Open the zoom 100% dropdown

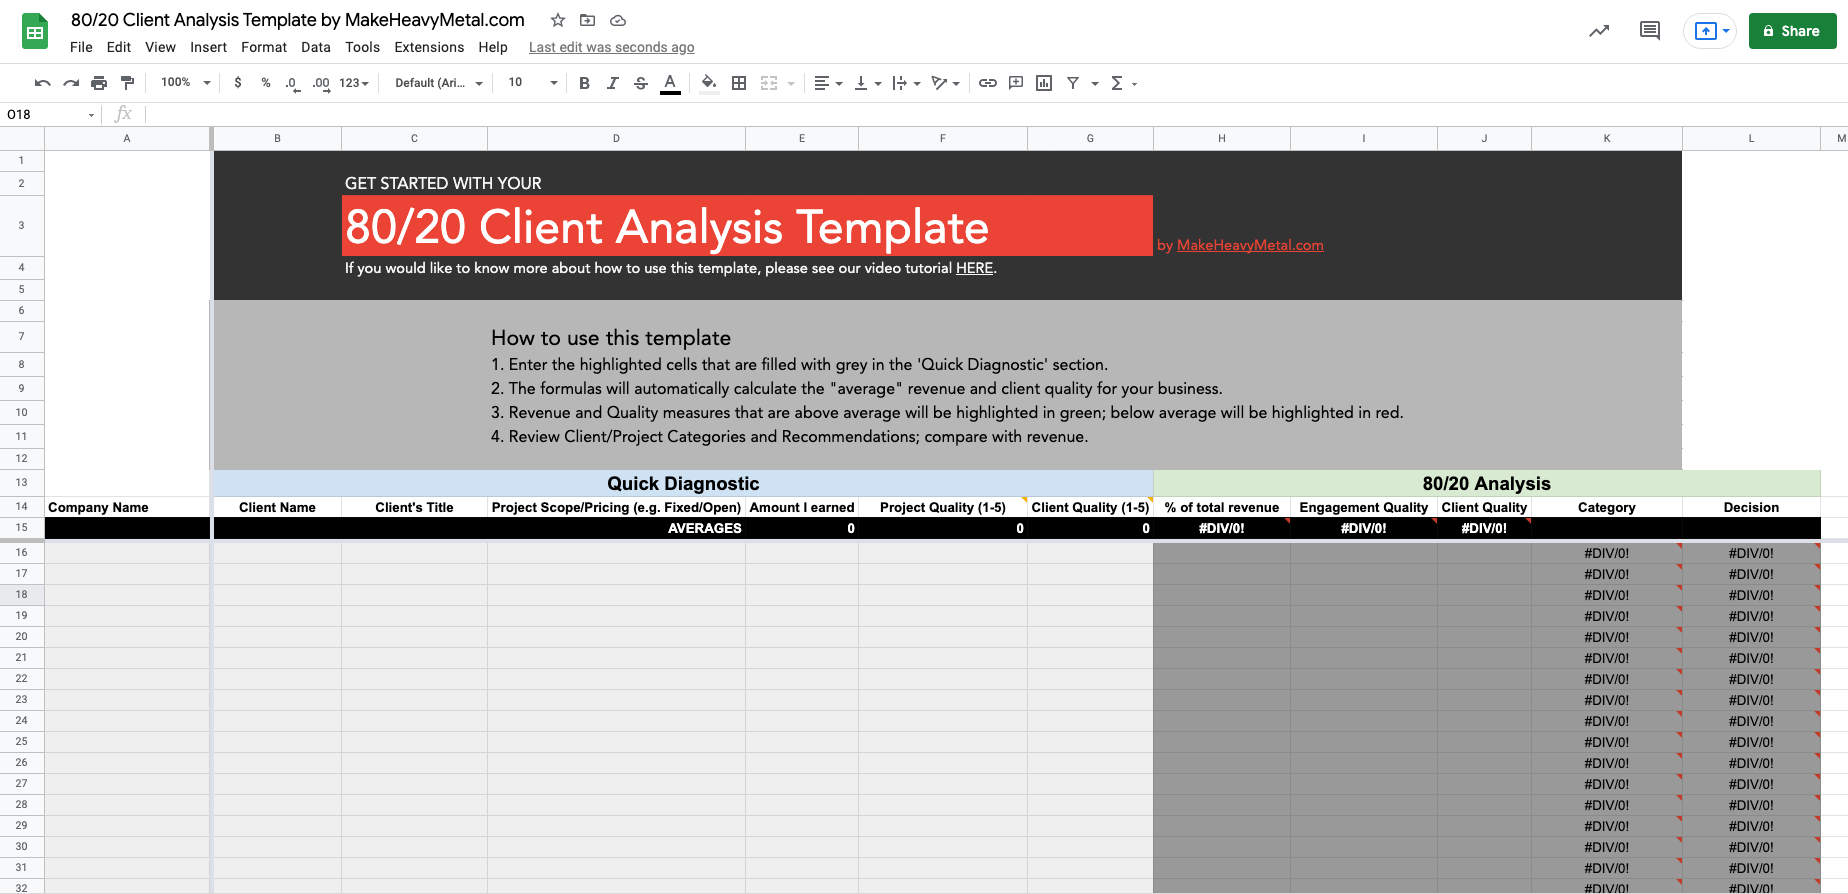(186, 83)
